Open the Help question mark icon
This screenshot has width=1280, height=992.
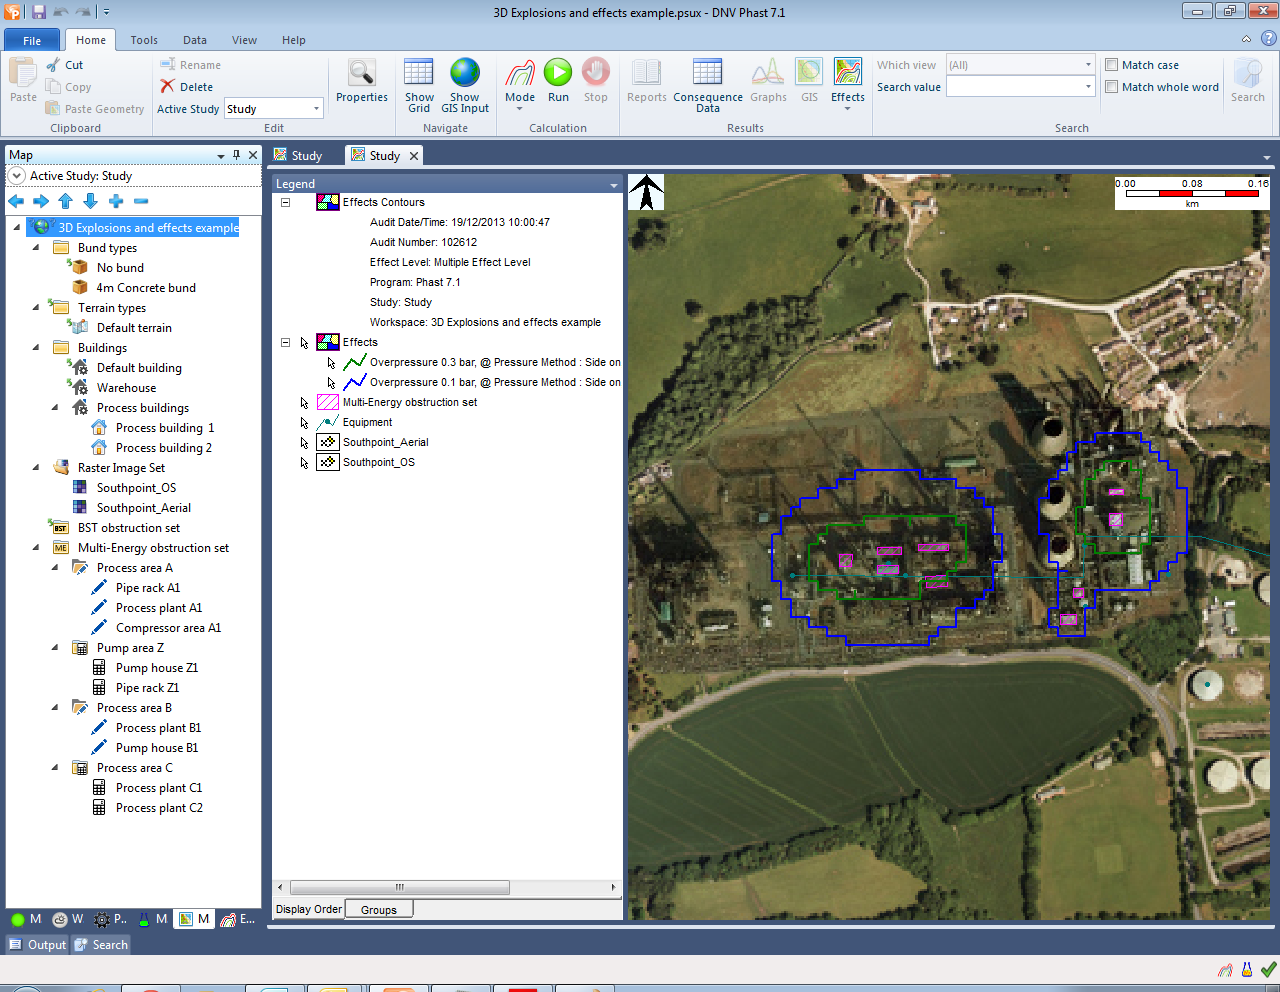1268,39
